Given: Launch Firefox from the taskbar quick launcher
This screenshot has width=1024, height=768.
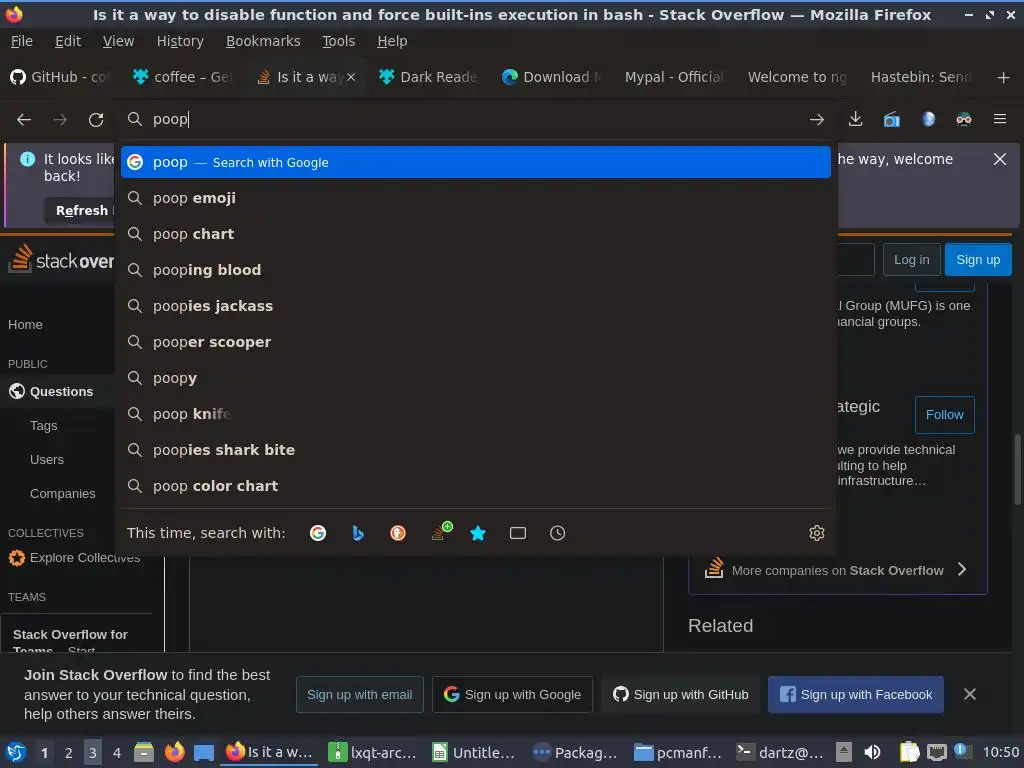Looking at the screenshot, I should click(174, 752).
